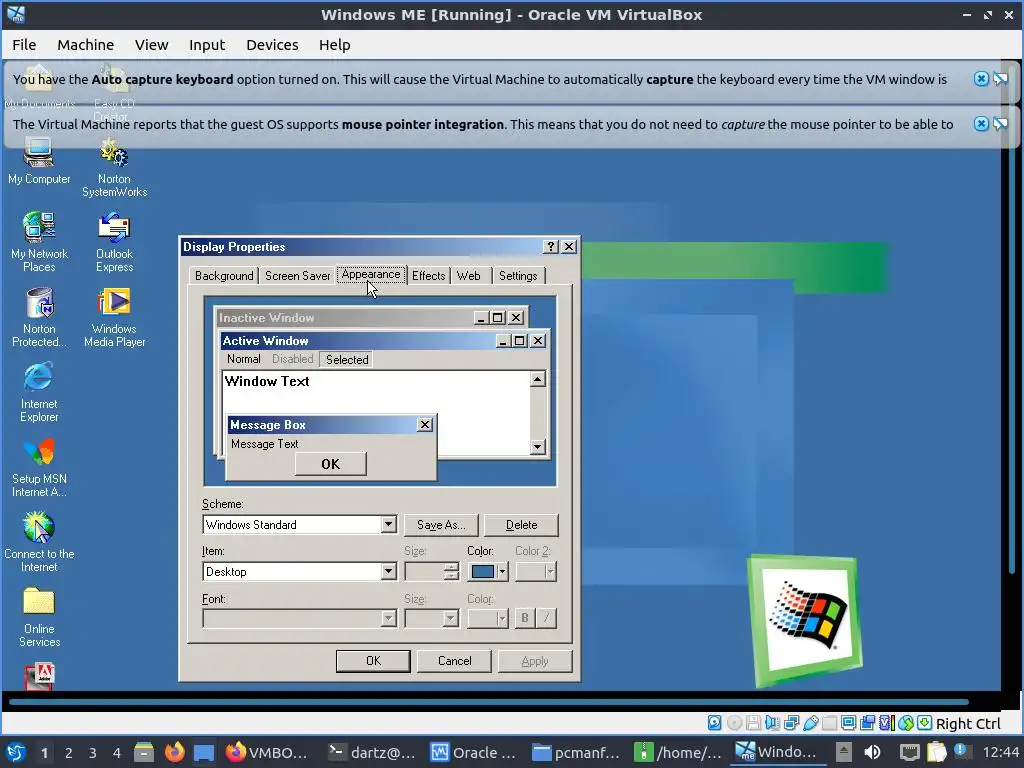Click the preview scrollbar down arrow
The width and height of the screenshot is (1024, 768).
[537, 447]
